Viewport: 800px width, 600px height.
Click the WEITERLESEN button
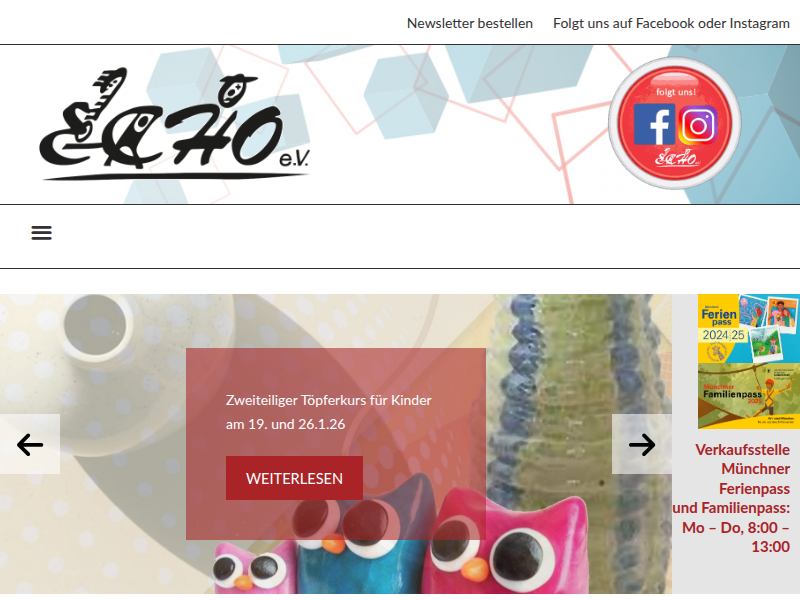click(294, 478)
